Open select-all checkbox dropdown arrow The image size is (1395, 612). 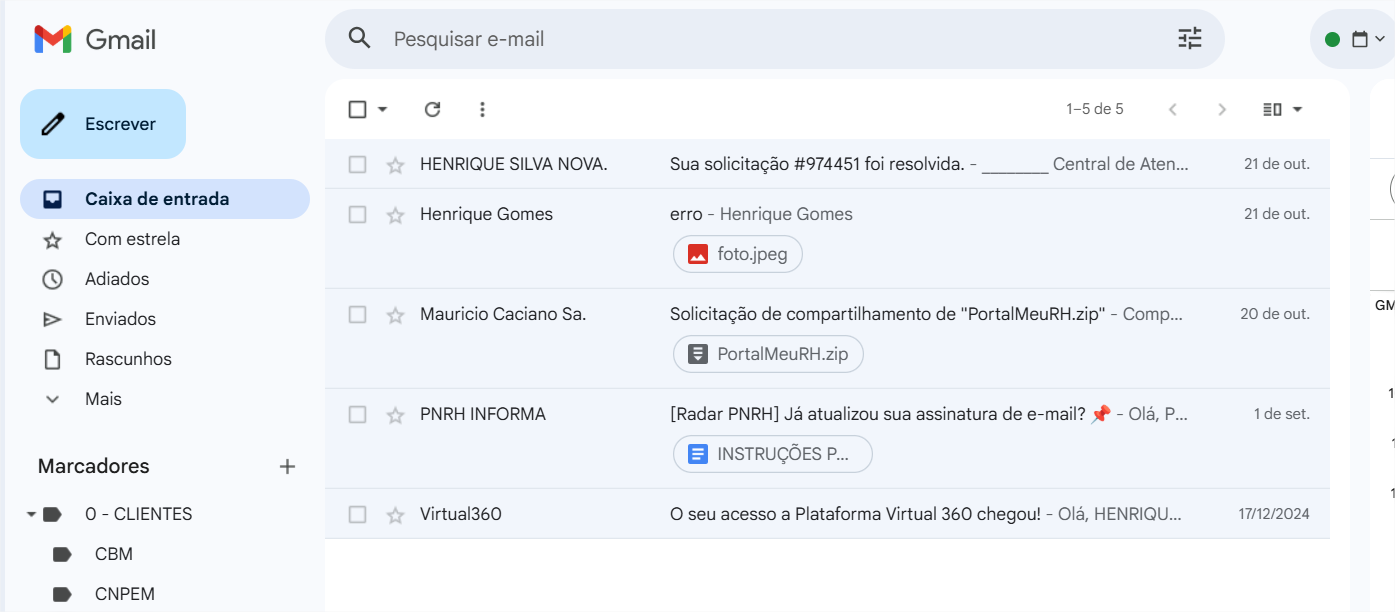382,109
